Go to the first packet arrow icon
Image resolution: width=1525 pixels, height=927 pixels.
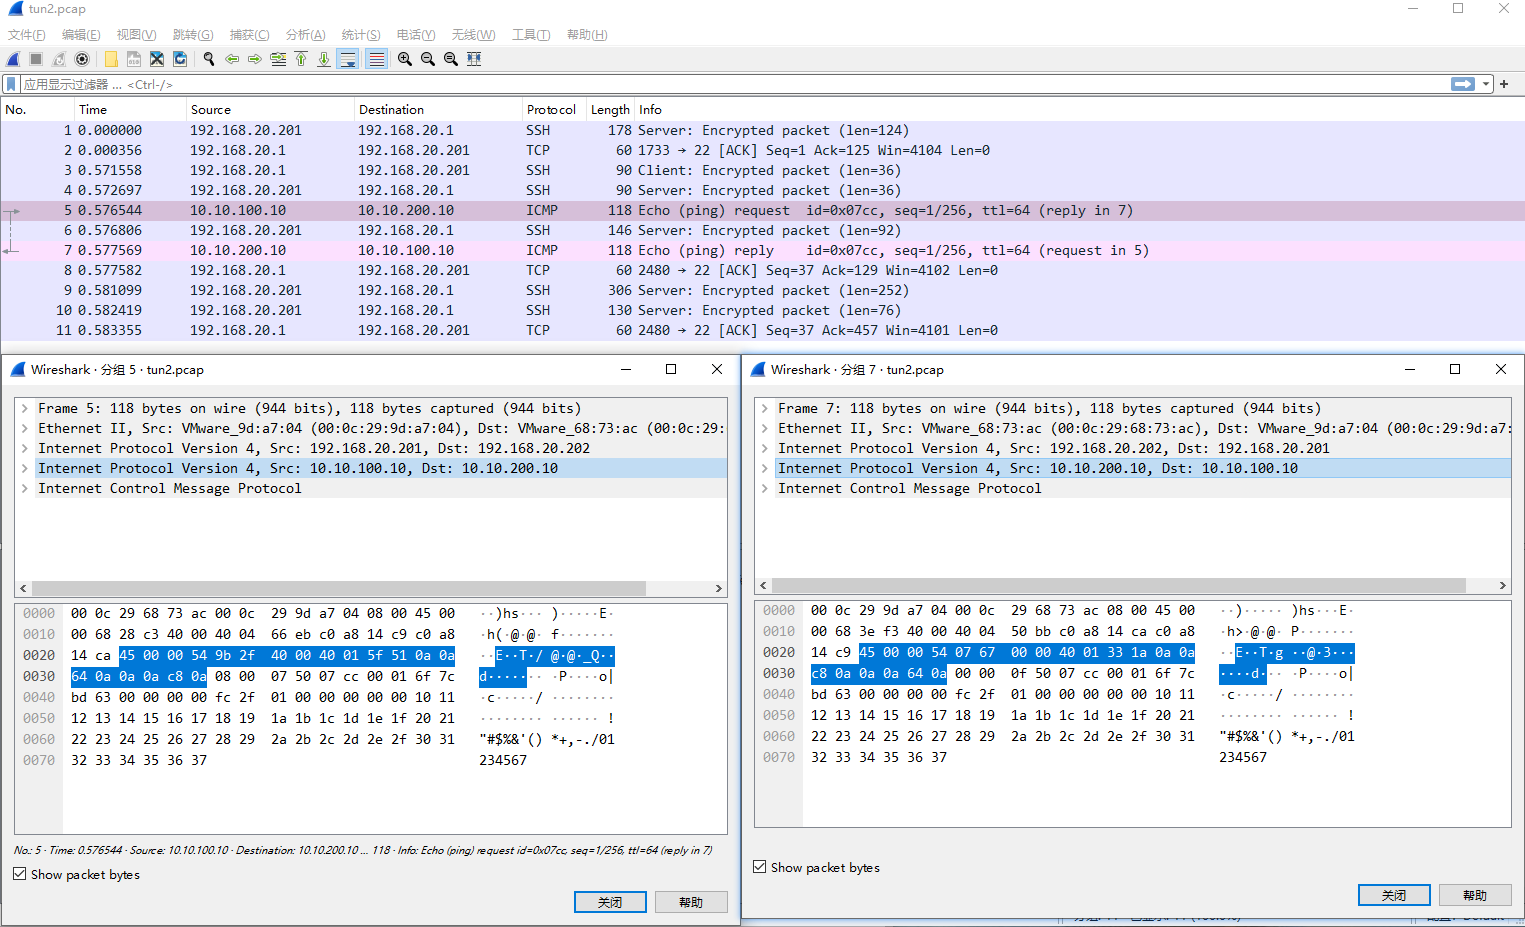coord(301,59)
